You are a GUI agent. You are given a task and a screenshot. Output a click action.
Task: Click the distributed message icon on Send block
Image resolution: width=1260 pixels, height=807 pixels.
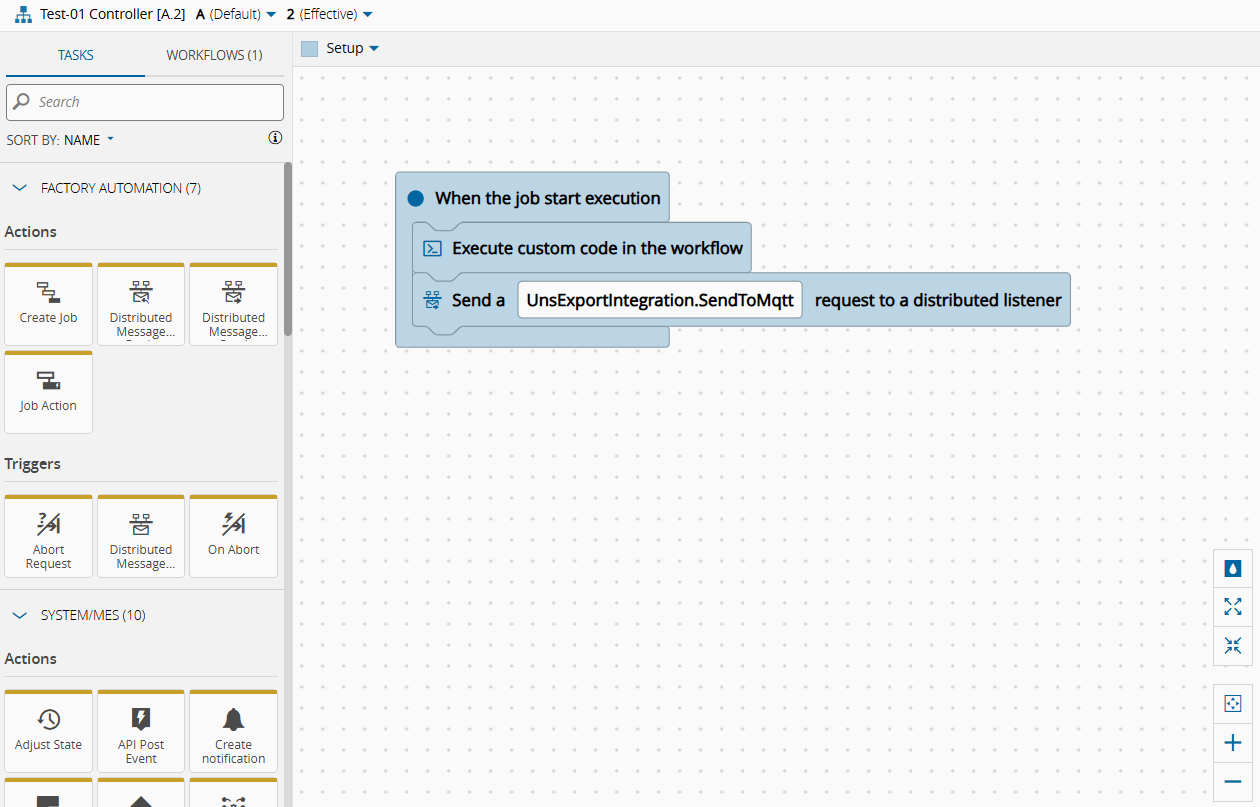tap(433, 299)
